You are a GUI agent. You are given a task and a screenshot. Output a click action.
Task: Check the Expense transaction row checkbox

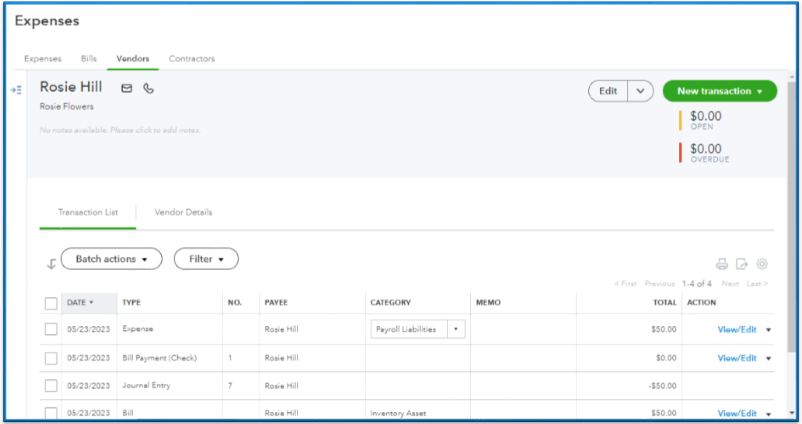point(51,329)
